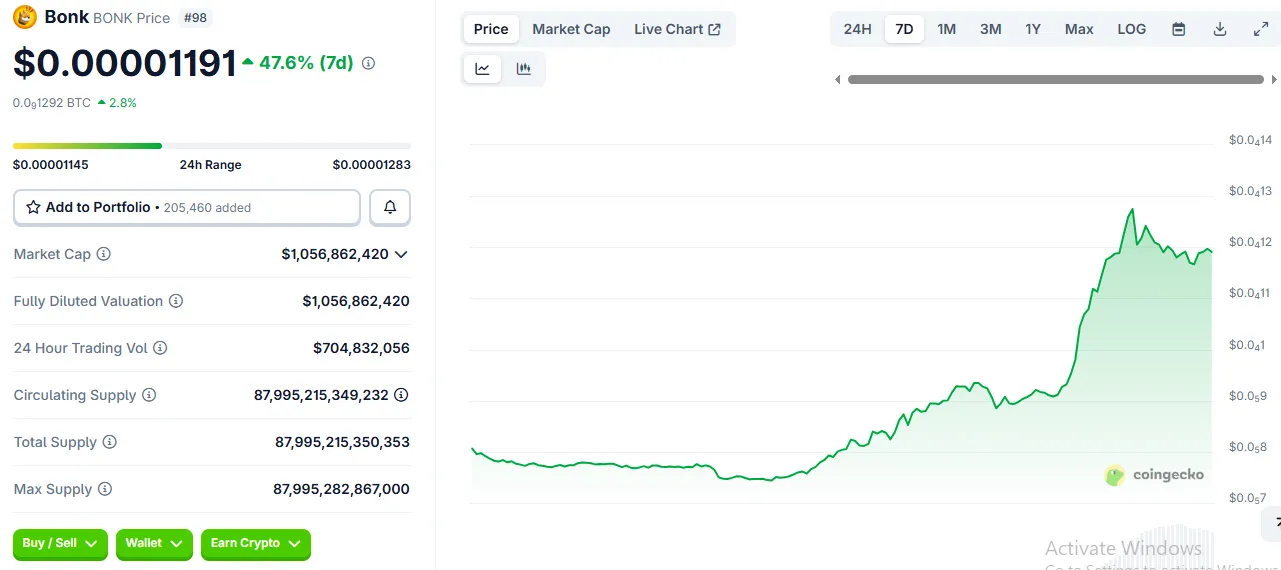Click the $0.00001191 price text

coord(125,63)
